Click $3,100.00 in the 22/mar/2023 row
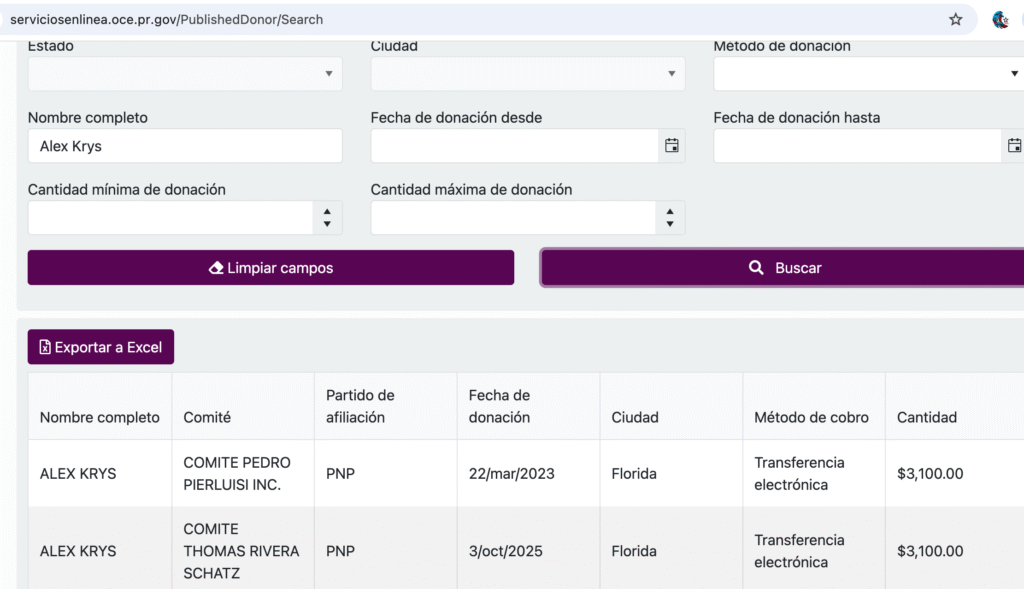Screen dimensions: 1024x589 tap(930, 473)
